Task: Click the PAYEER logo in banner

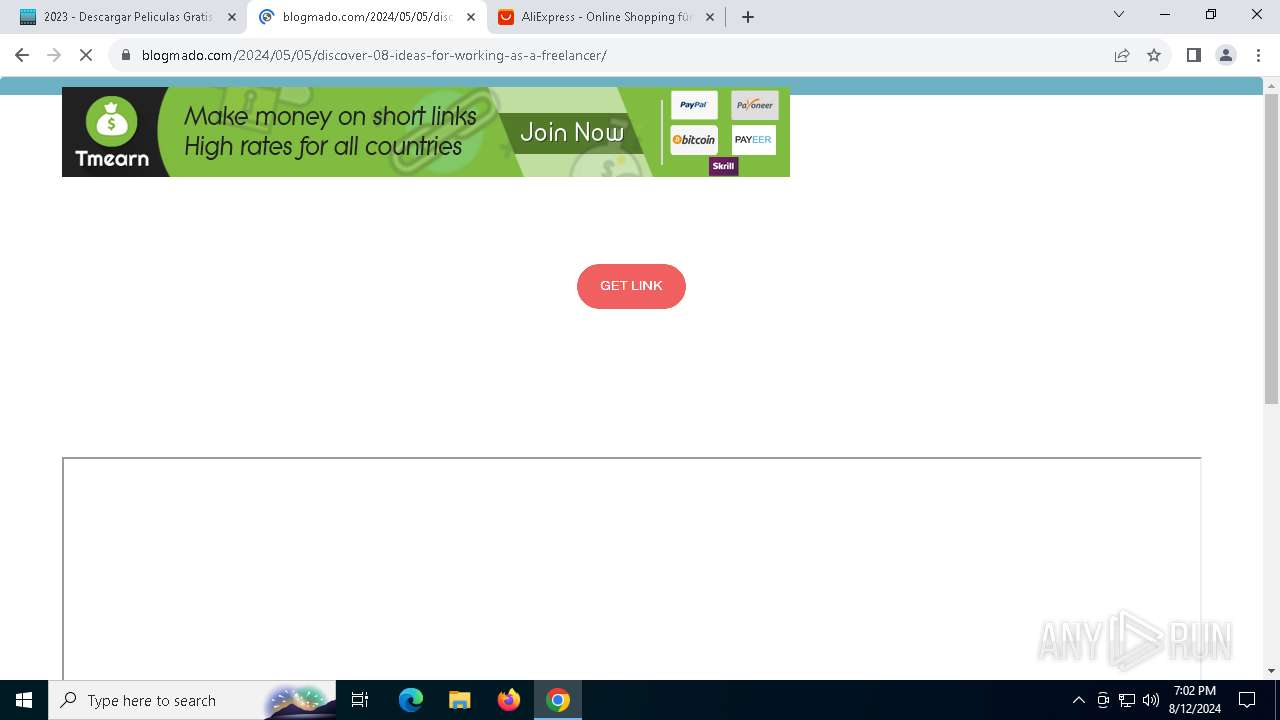Action: [753, 140]
